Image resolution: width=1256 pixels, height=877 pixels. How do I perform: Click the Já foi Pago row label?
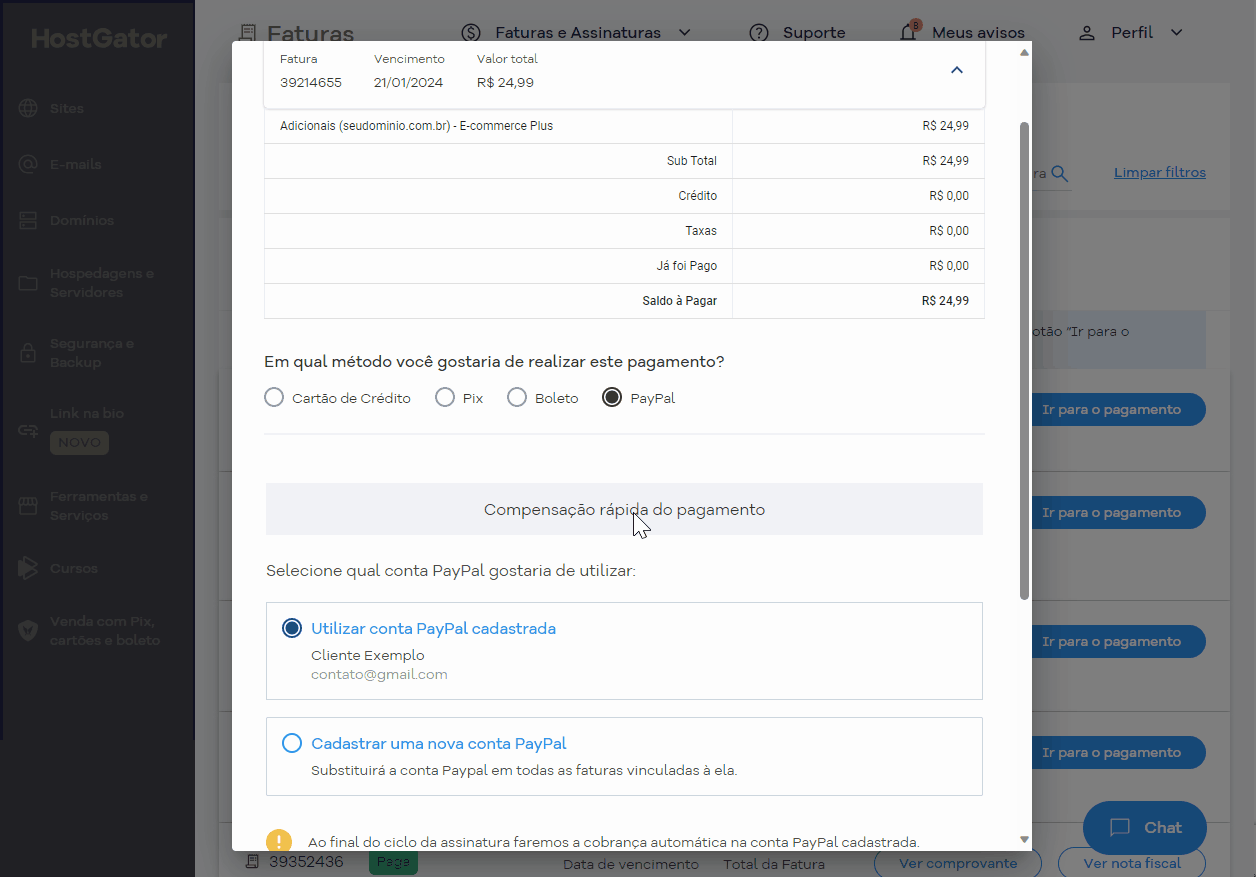click(687, 266)
